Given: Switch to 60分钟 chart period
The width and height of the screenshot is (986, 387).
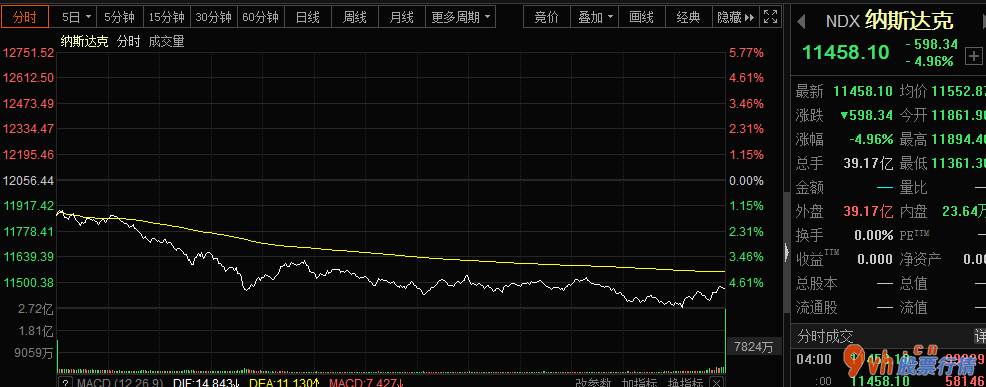Looking at the screenshot, I should (x=260, y=17).
